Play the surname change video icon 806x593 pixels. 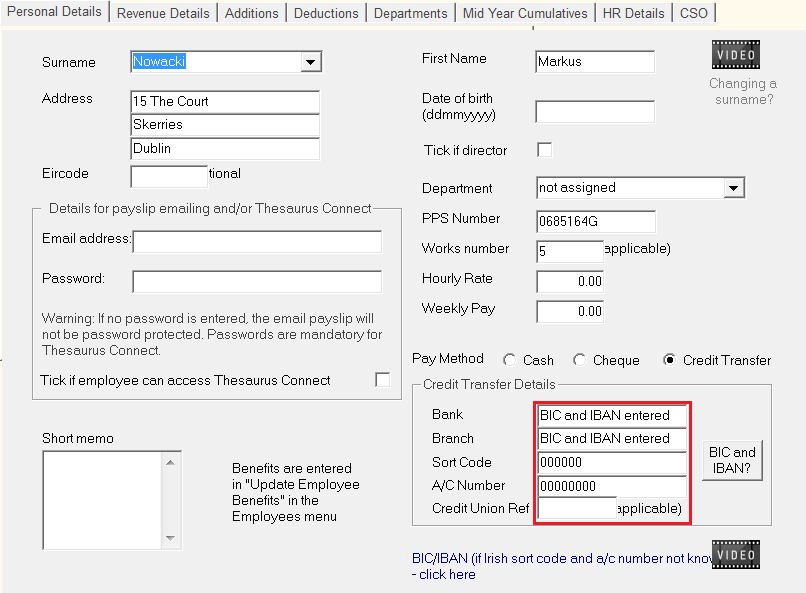tap(736, 54)
